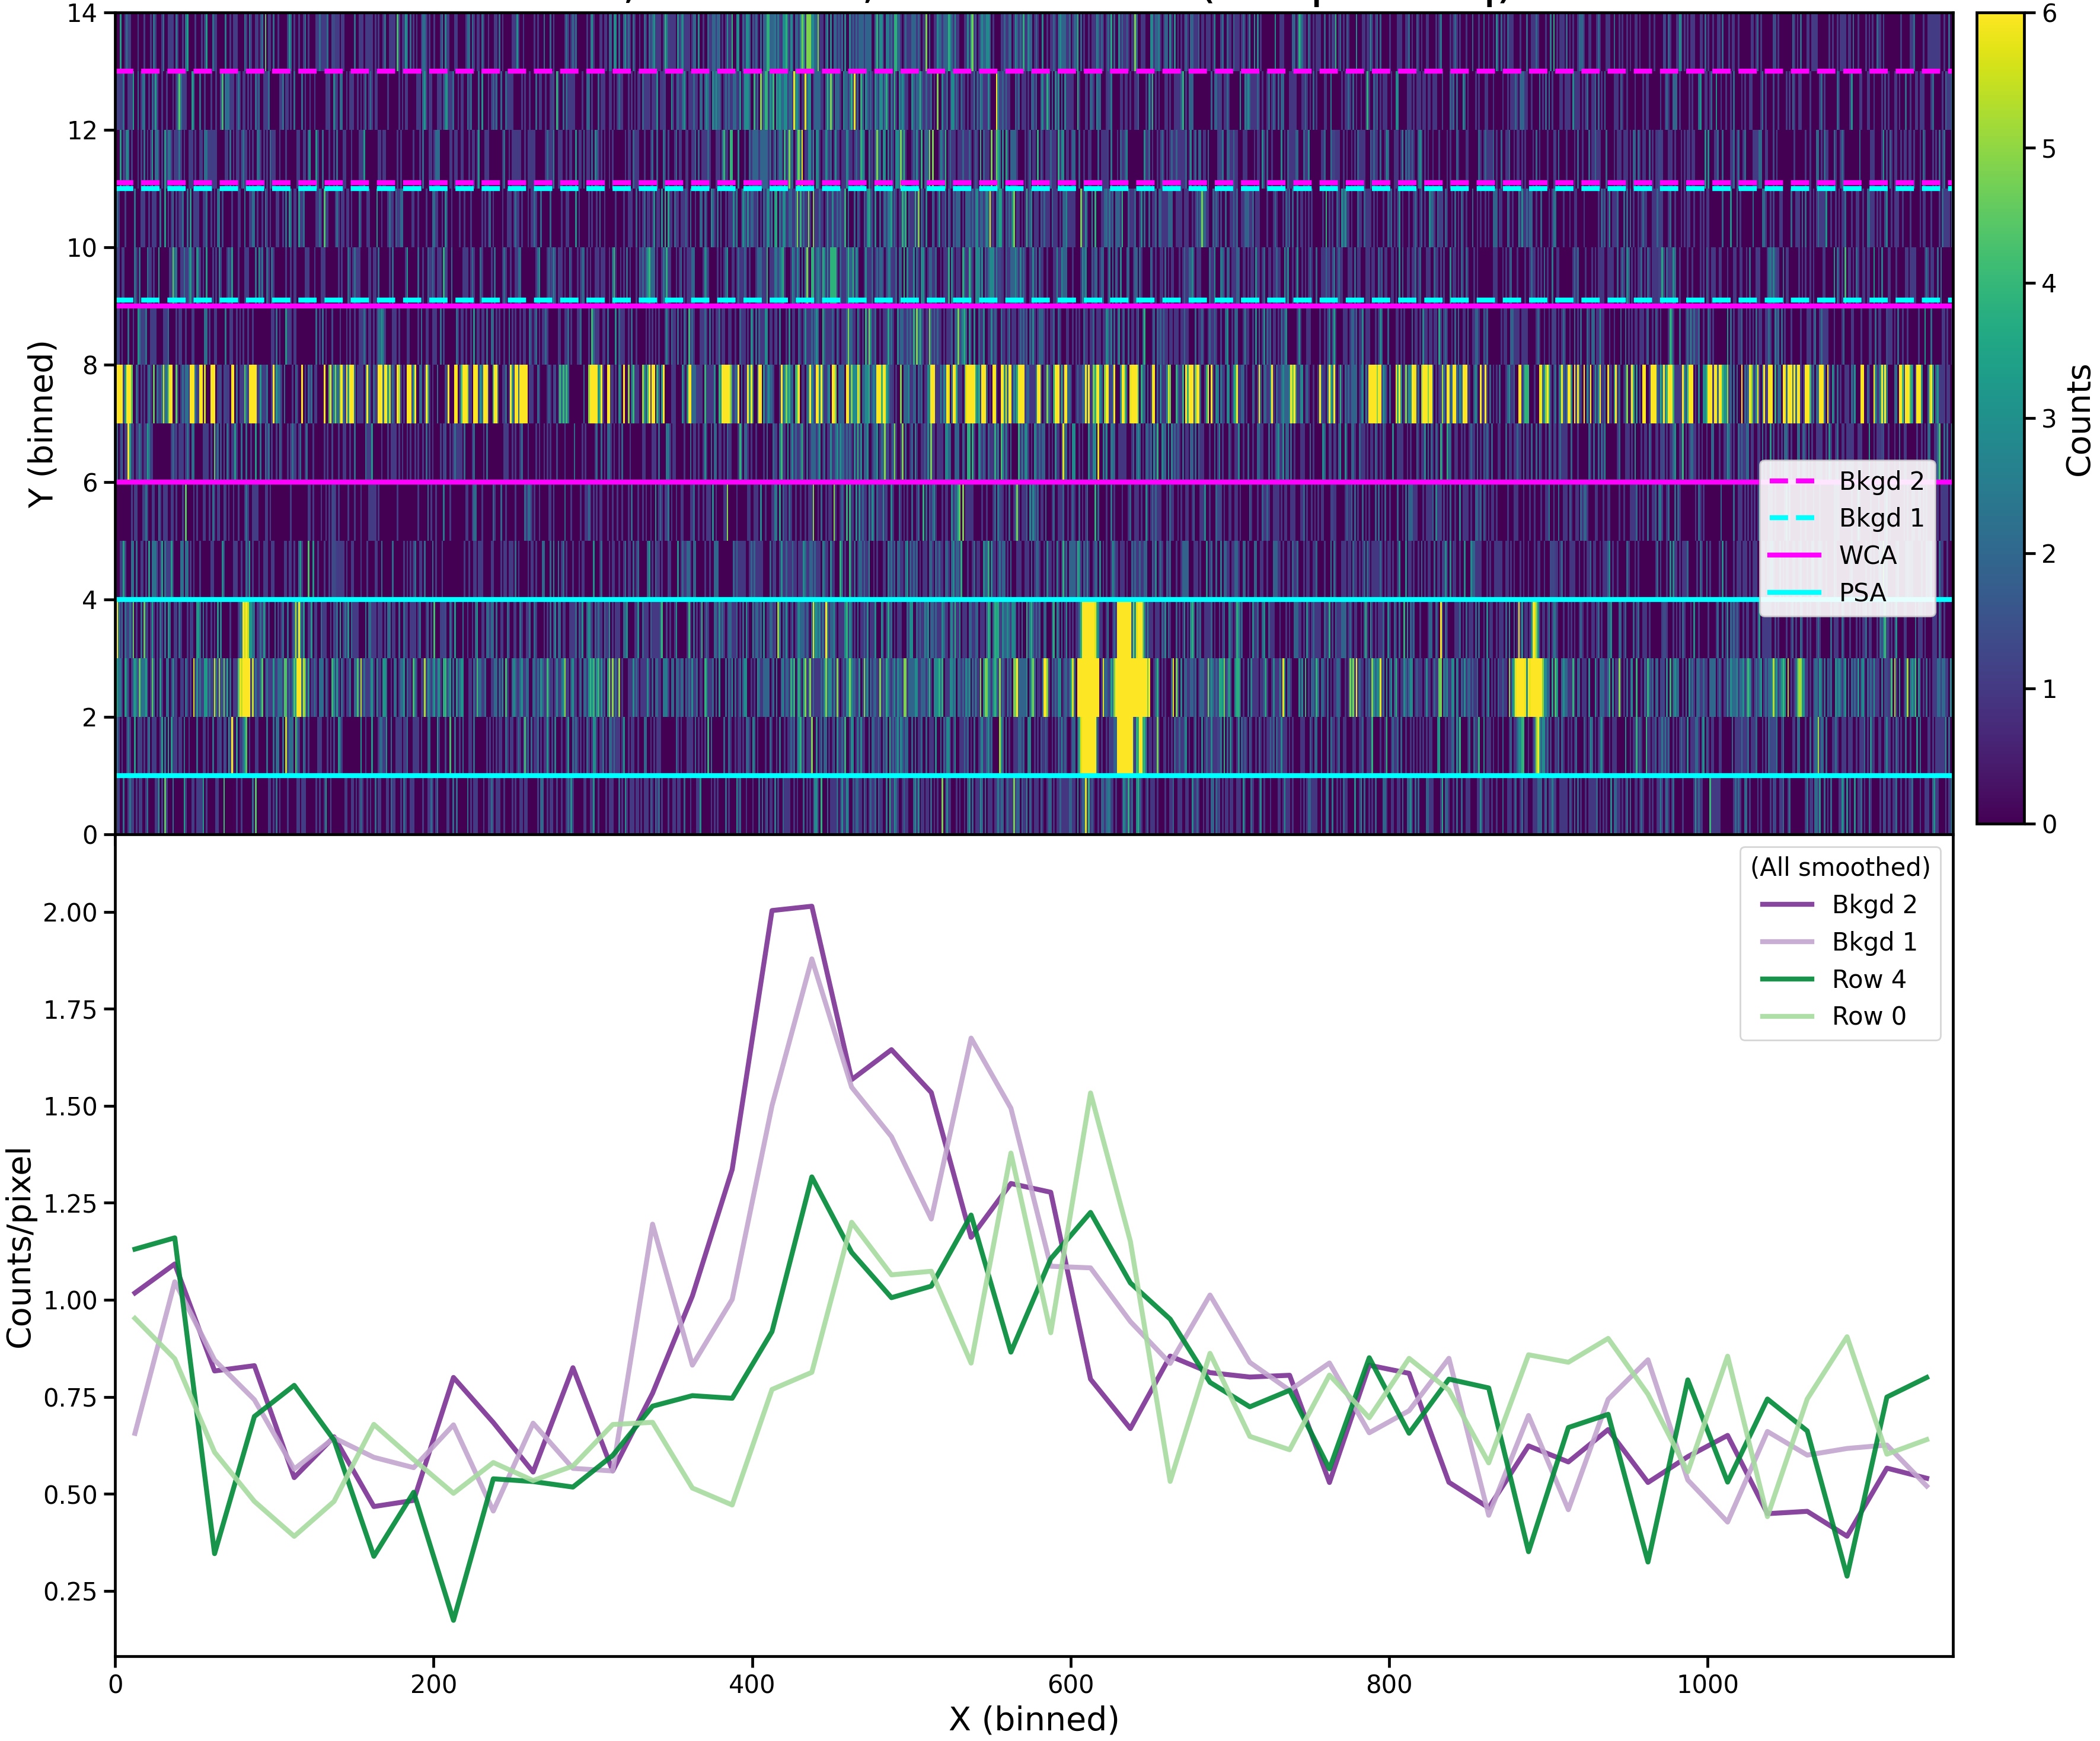Click the Counts/pixel tick label '0.50'
The height and width of the screenshot is (1741, 2100).
coord(70,1494)
